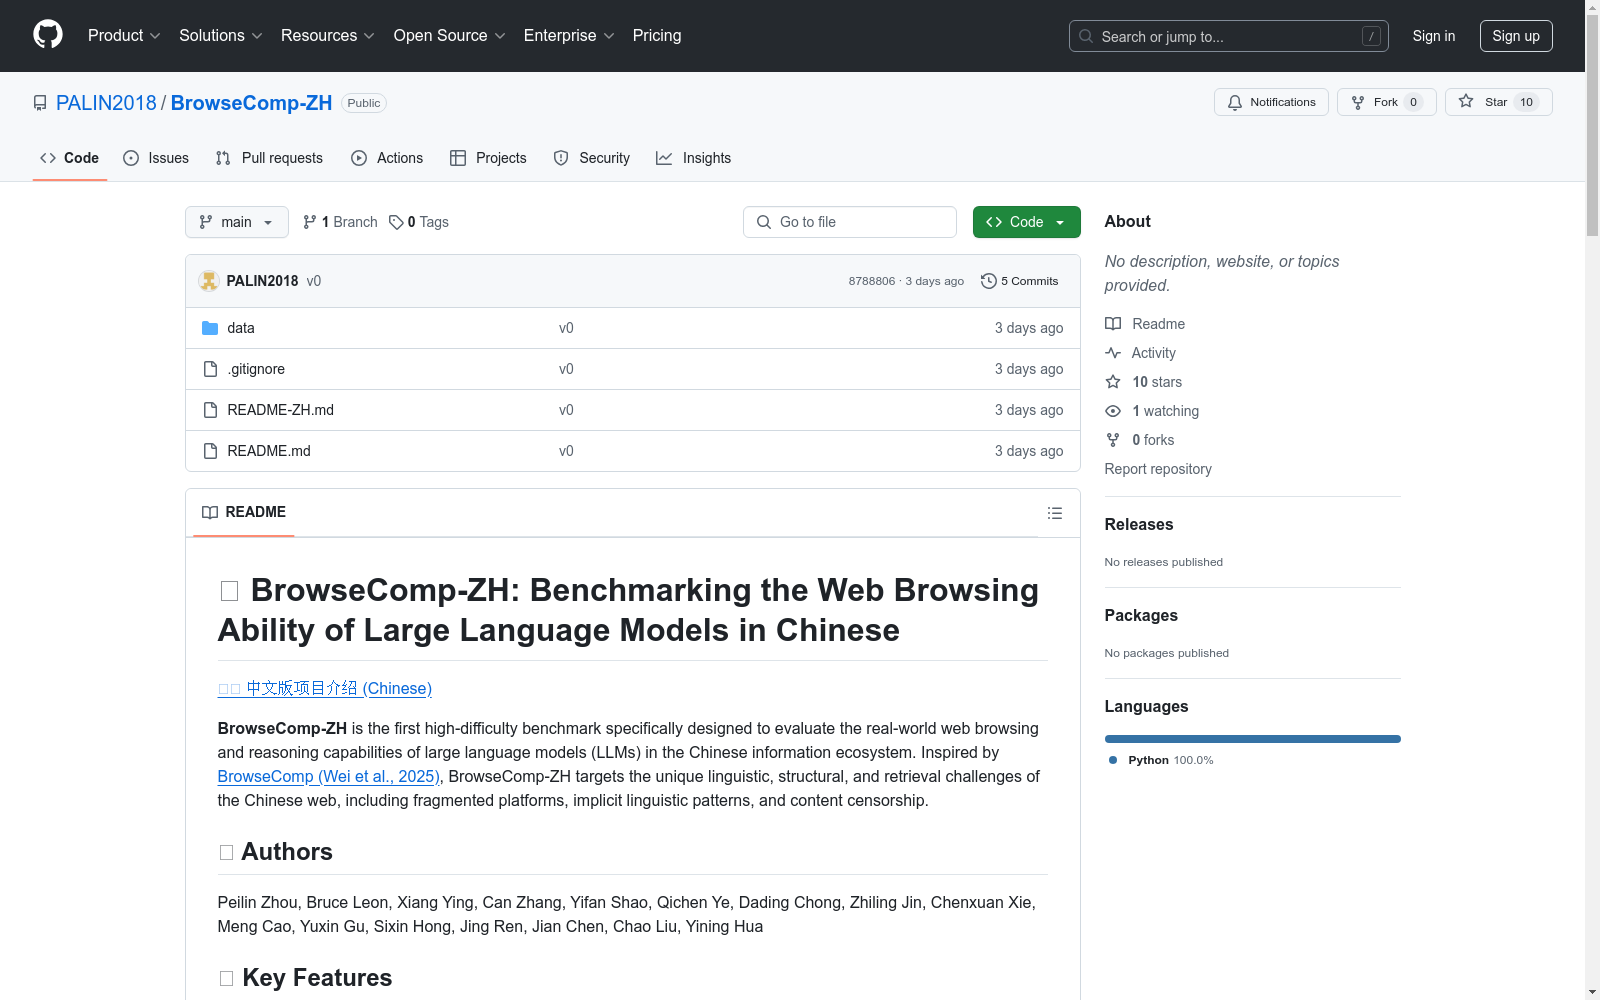The height and width of the screenshot is (1000, 1600).
Task: Open the Pull requests tab
Action: 269,158
